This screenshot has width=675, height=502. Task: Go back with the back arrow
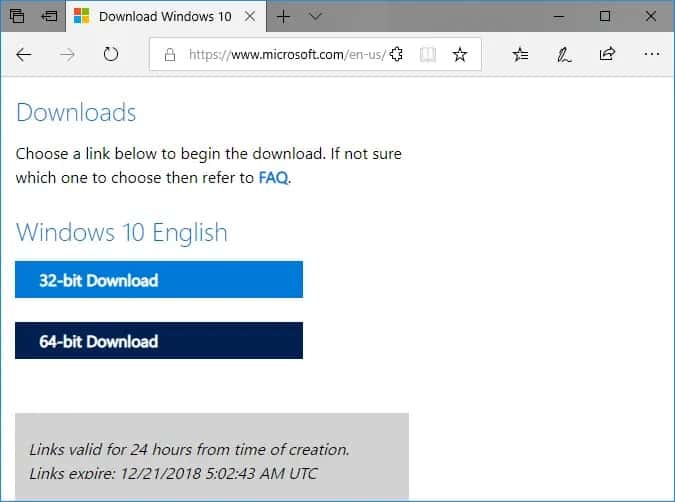pyautogui.click(x=24, y=55)
